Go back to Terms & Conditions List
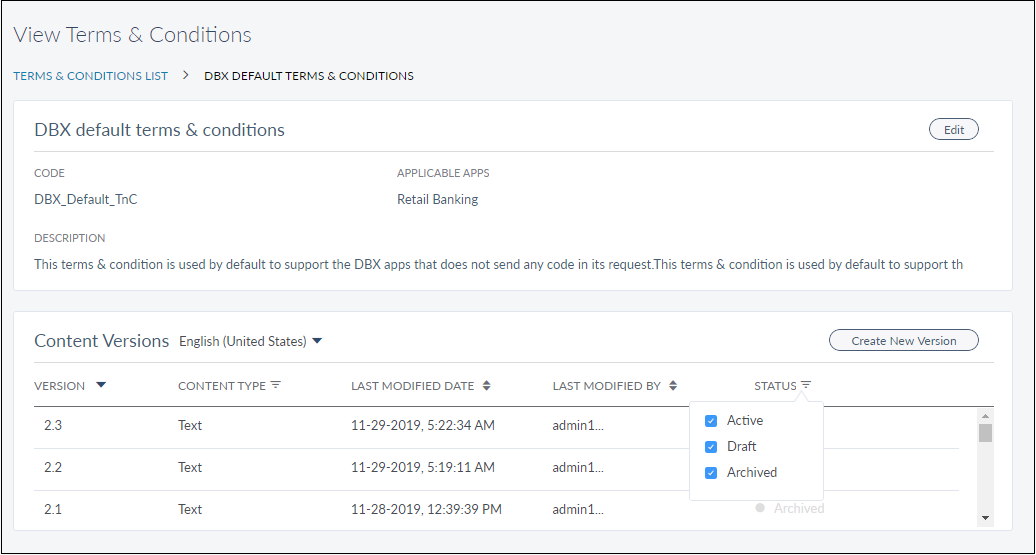 91,76
